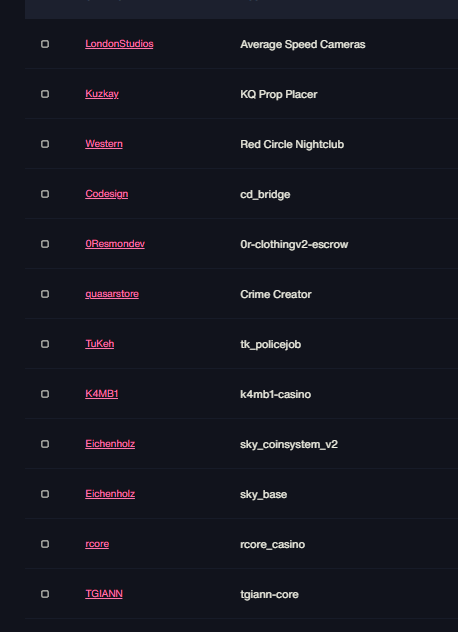Visit the Kuzkay creator link

coord(102,94)
